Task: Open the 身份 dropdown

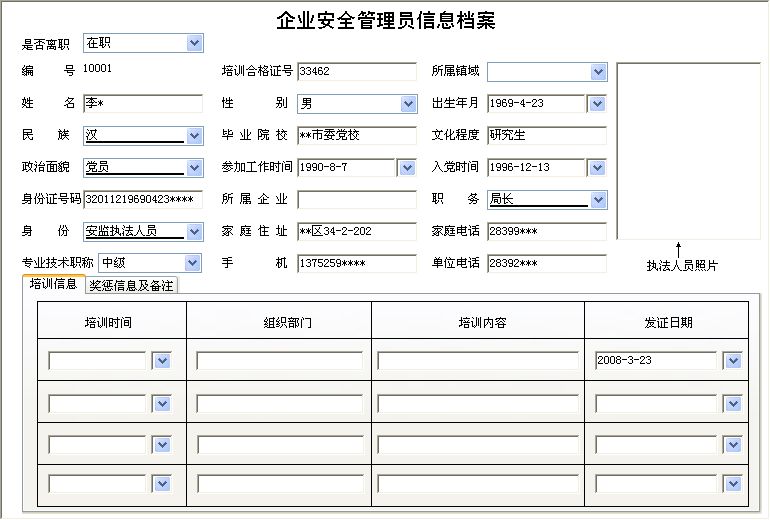Action: pyautogui.click(x=194, y=232)
